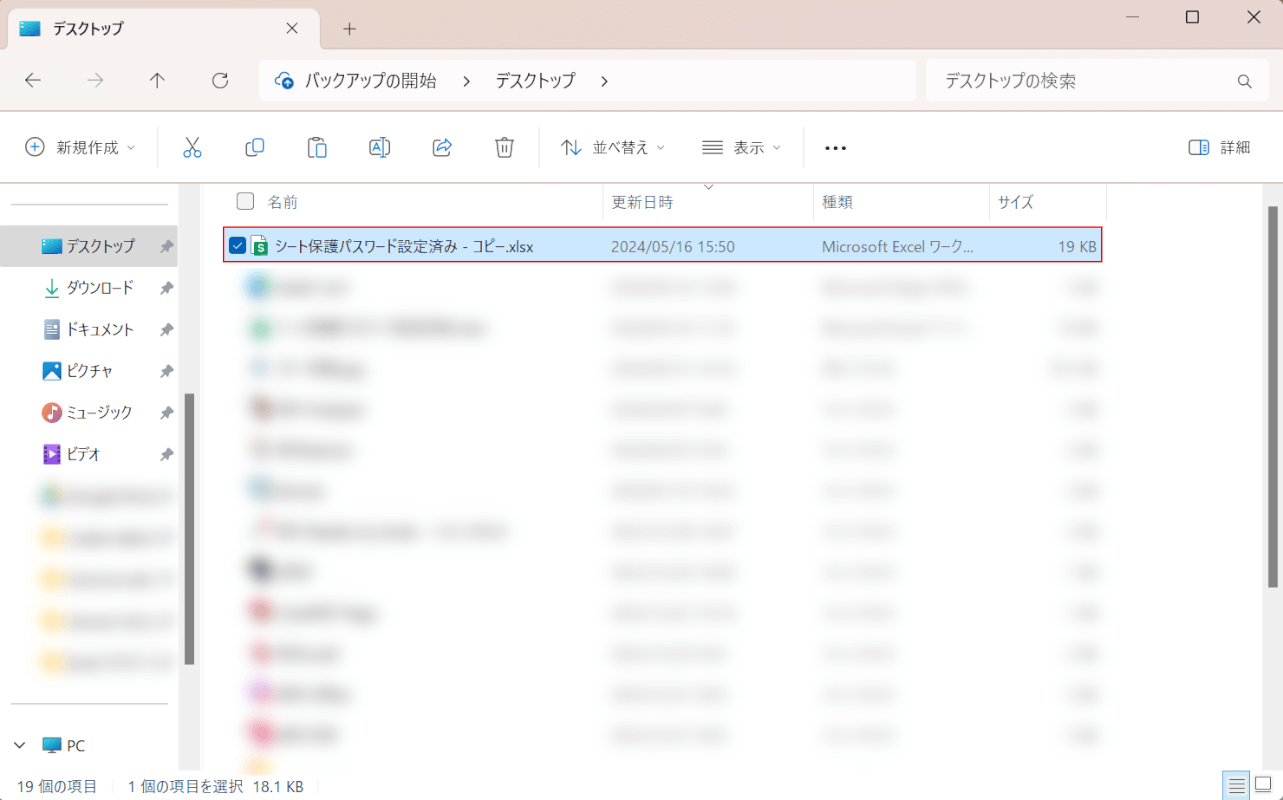The image size is (1283, 800).
Task: Close the デスクトップ tab
Action: click(x=292, y=28)
